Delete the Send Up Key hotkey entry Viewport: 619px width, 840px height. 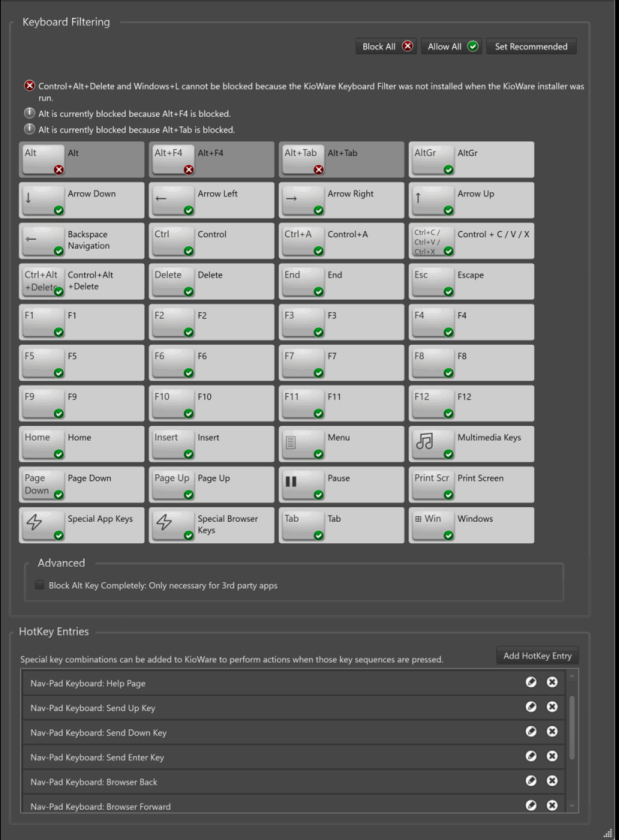click(x=552, y=707)
